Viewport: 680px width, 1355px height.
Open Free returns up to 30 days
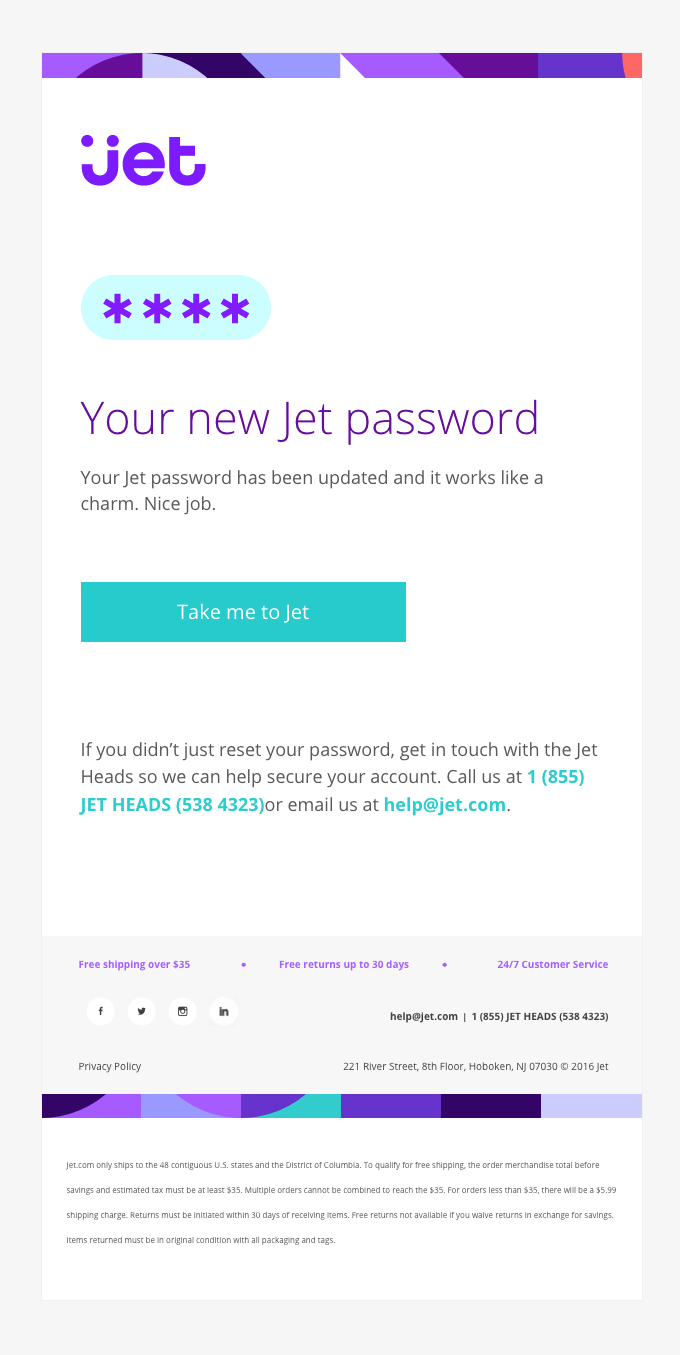pyautogui.click(x=344, y=965)
